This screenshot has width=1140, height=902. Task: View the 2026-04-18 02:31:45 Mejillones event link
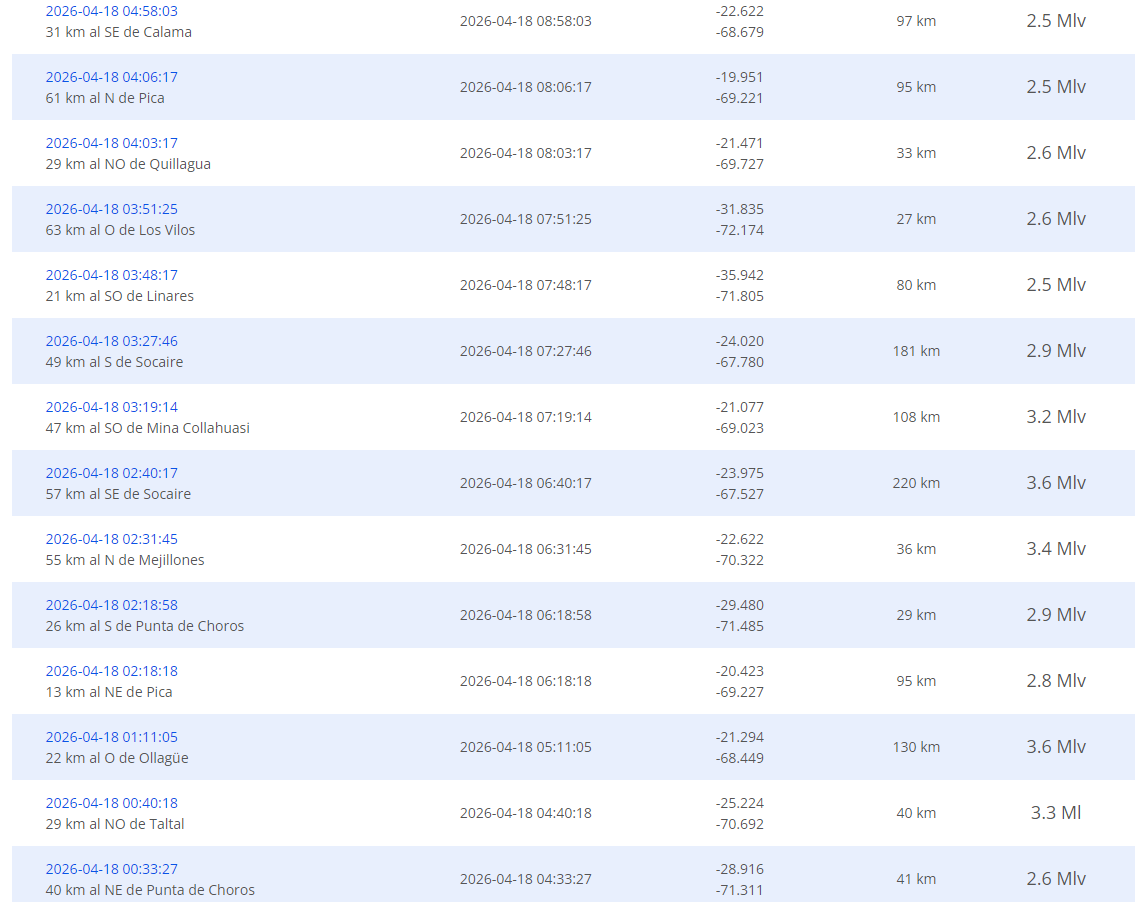coord(111,539)
